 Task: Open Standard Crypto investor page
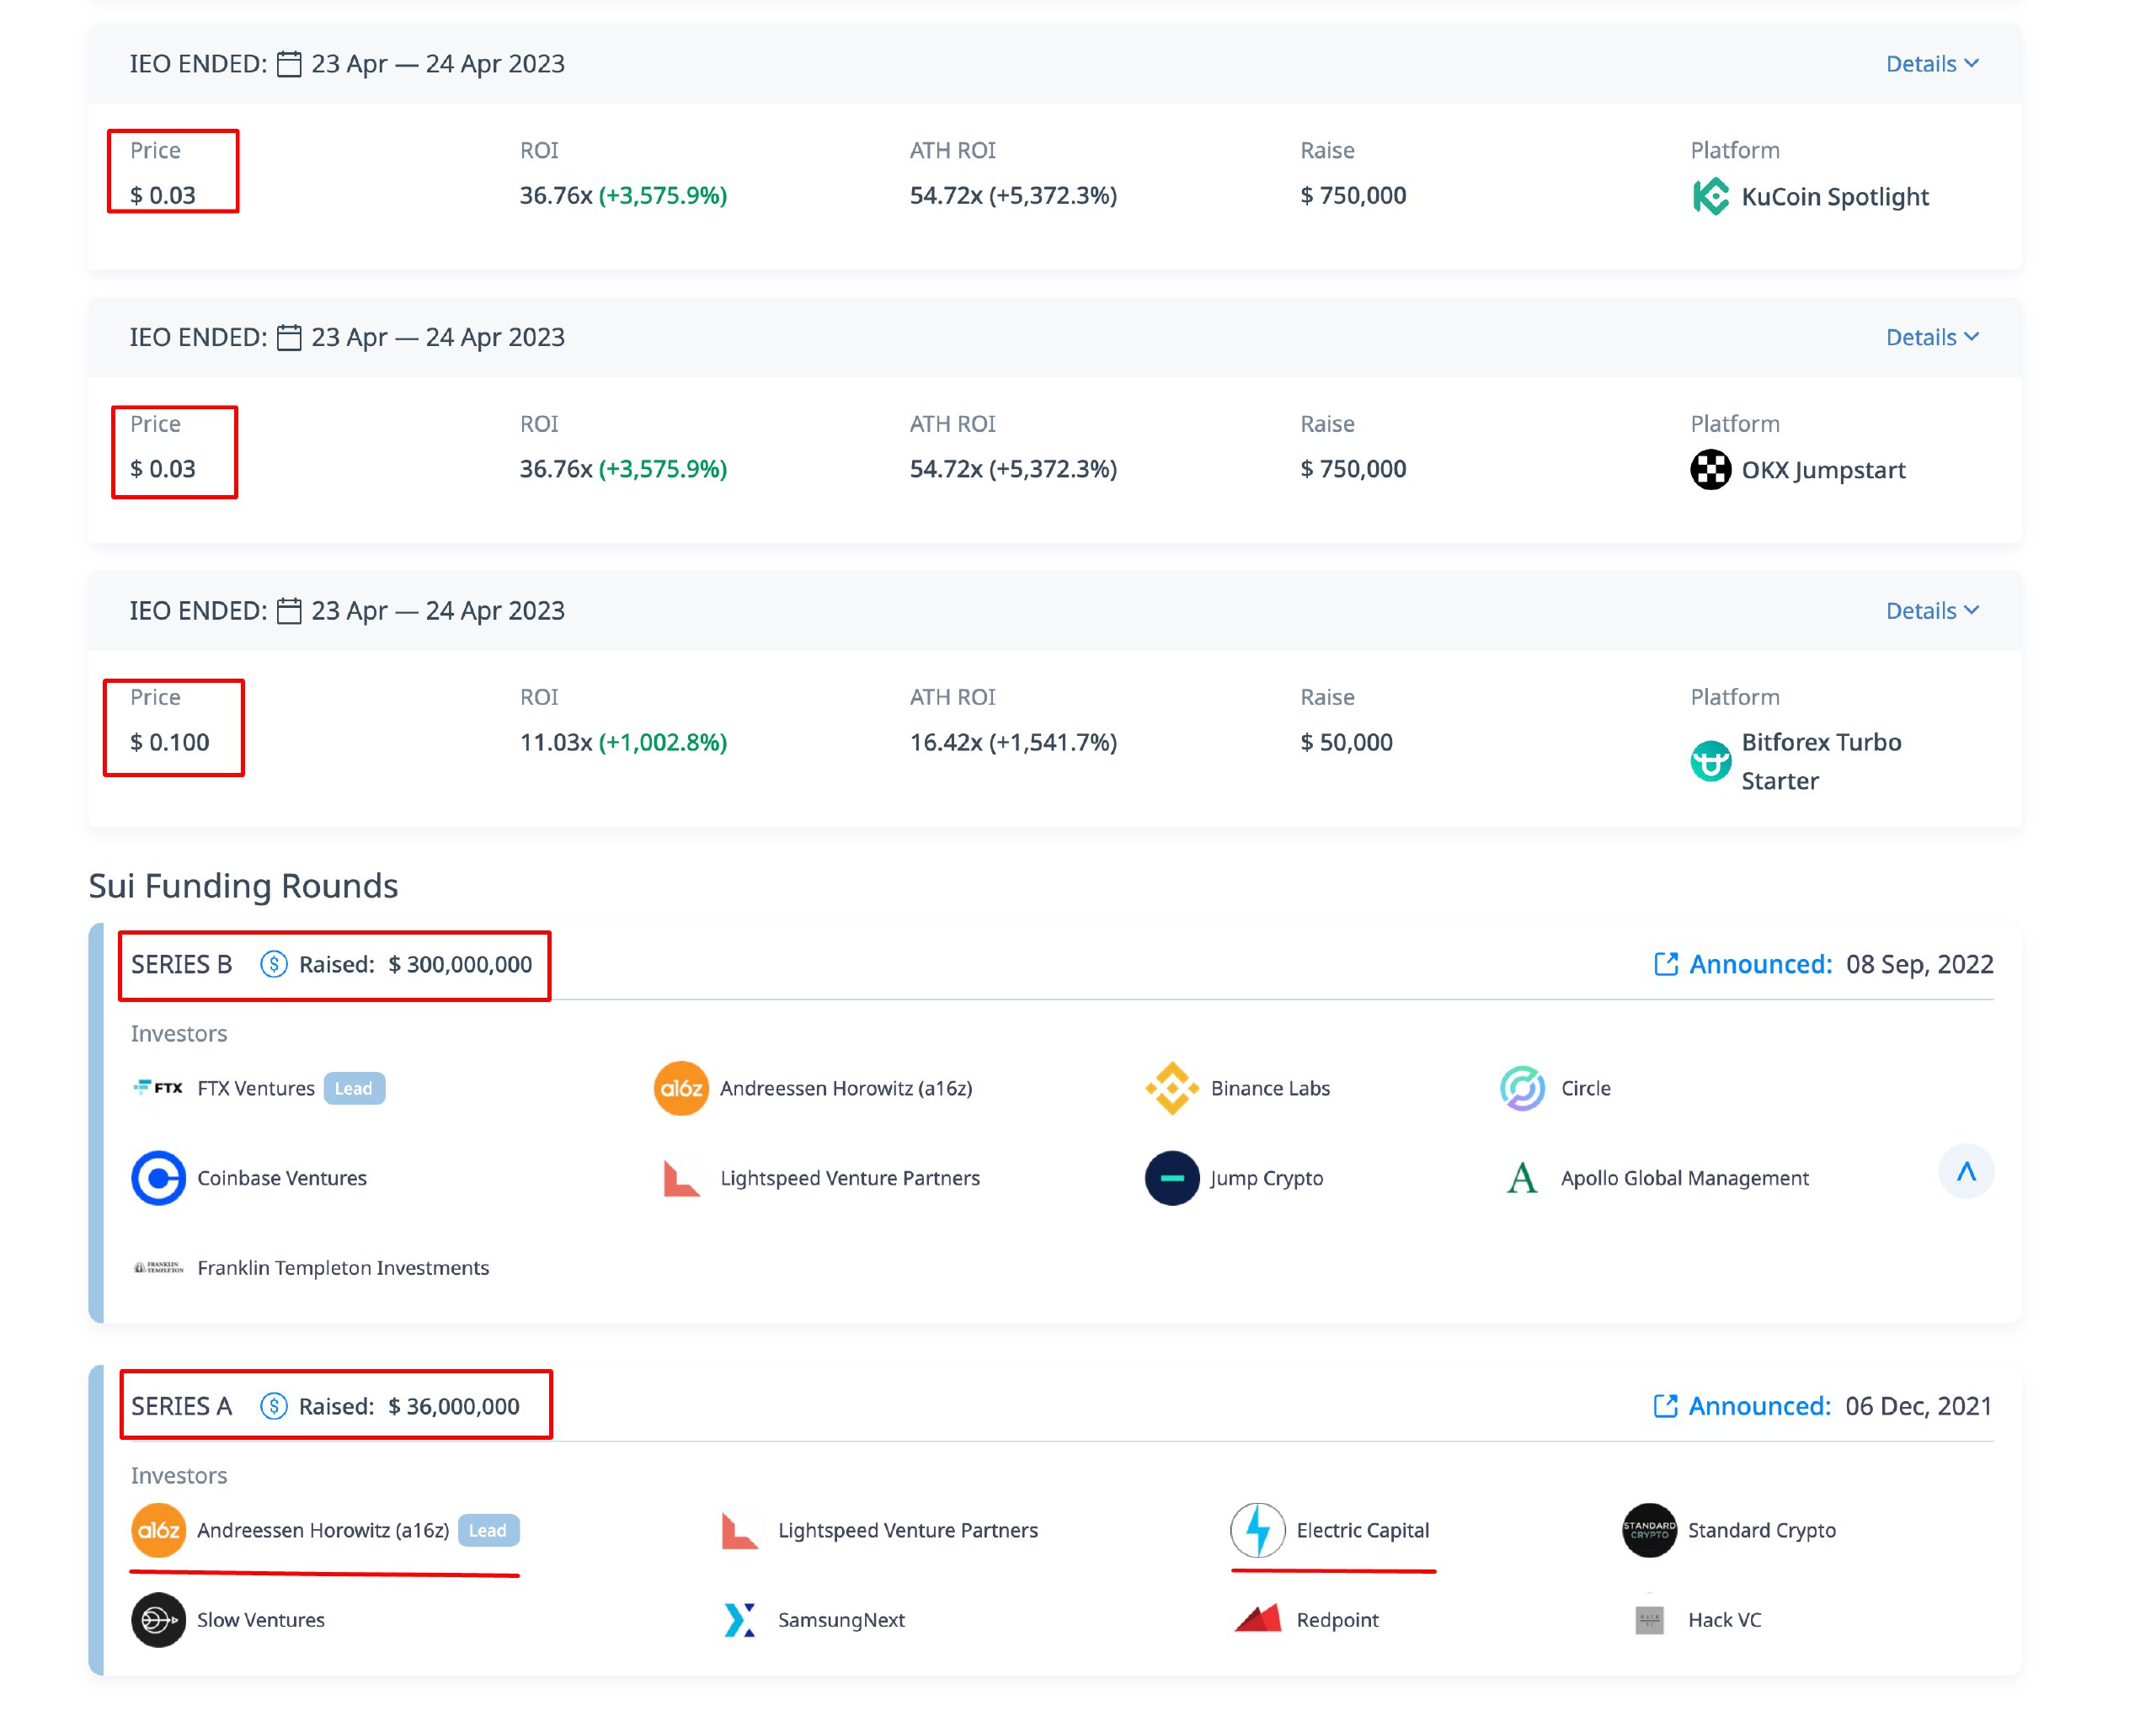click(x=1761, y=1530)
